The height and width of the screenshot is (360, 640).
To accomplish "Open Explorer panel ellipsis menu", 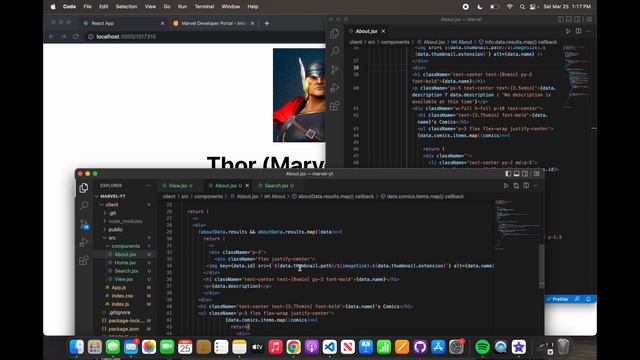I will click(x=148, y=186).
